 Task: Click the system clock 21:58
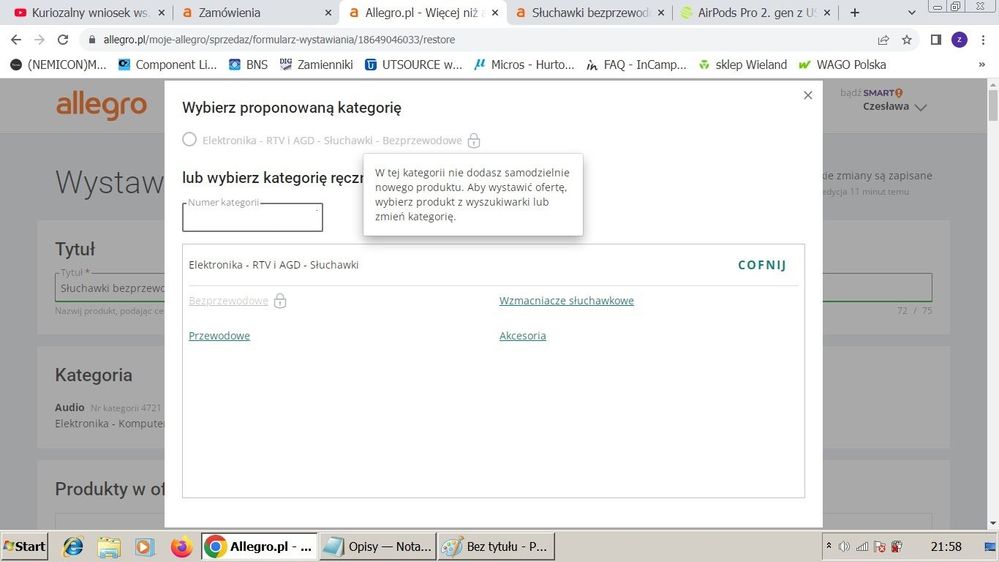(946, 547)
